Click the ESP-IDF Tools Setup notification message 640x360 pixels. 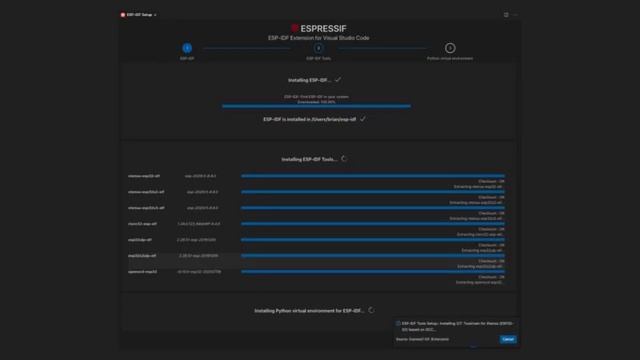coord(458,326)
